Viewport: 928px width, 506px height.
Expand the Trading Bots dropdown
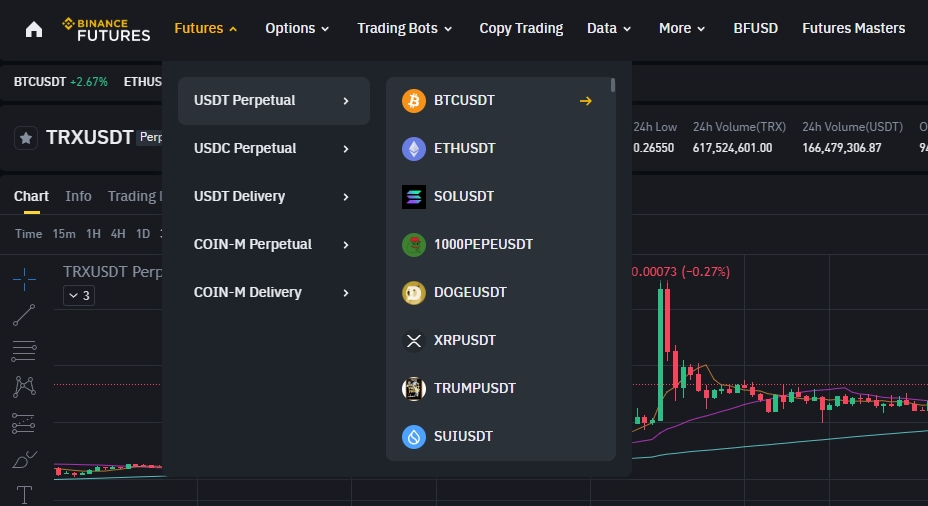[404, 28]
